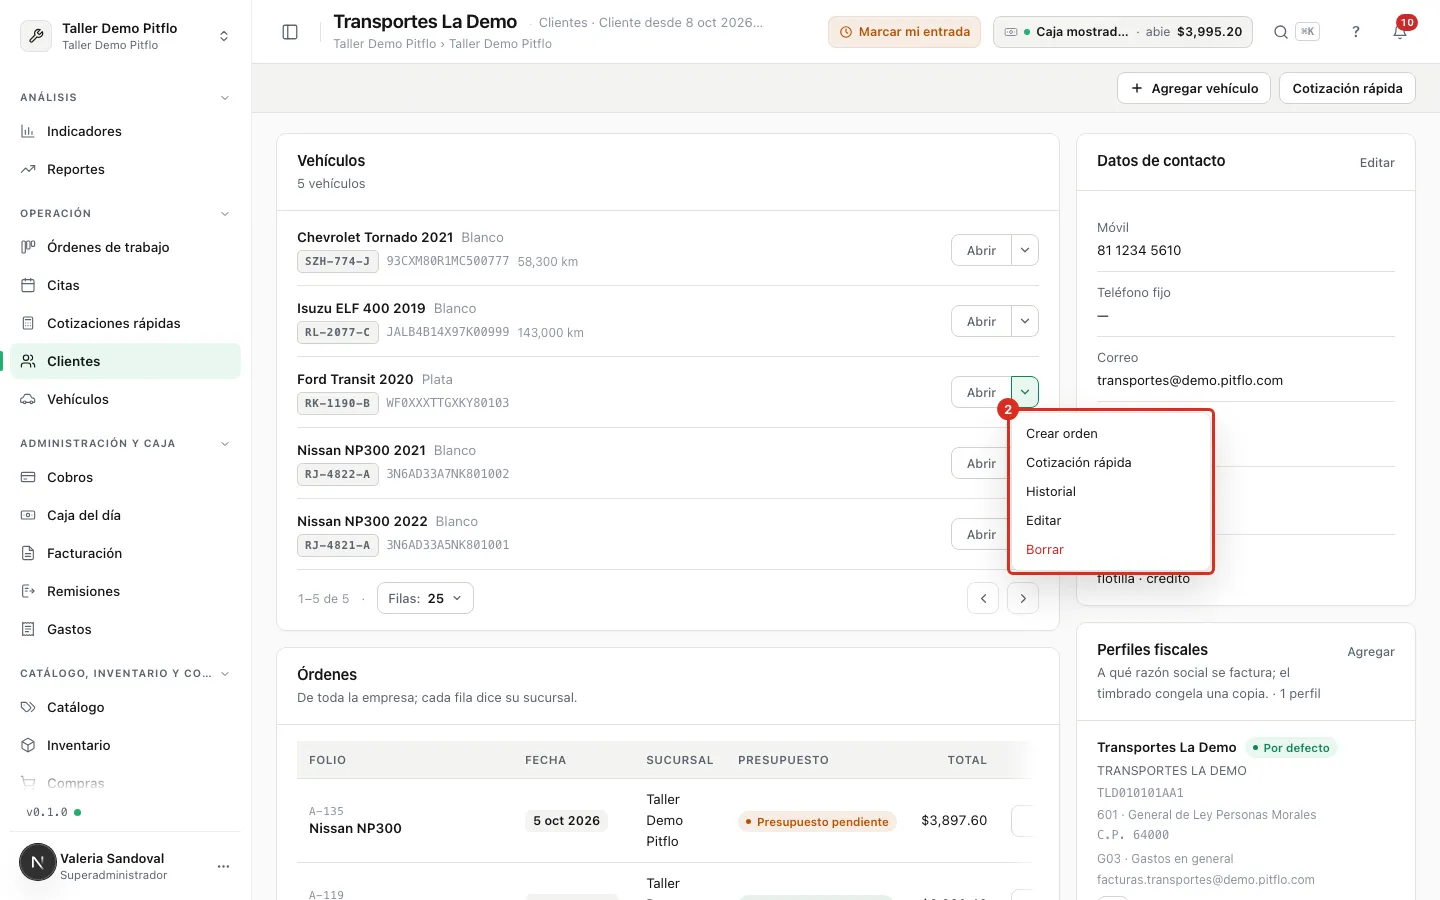Open Gastos in the sidebar
The width and height of the screenshot is (1440, 900).
(x=126, y=629)
